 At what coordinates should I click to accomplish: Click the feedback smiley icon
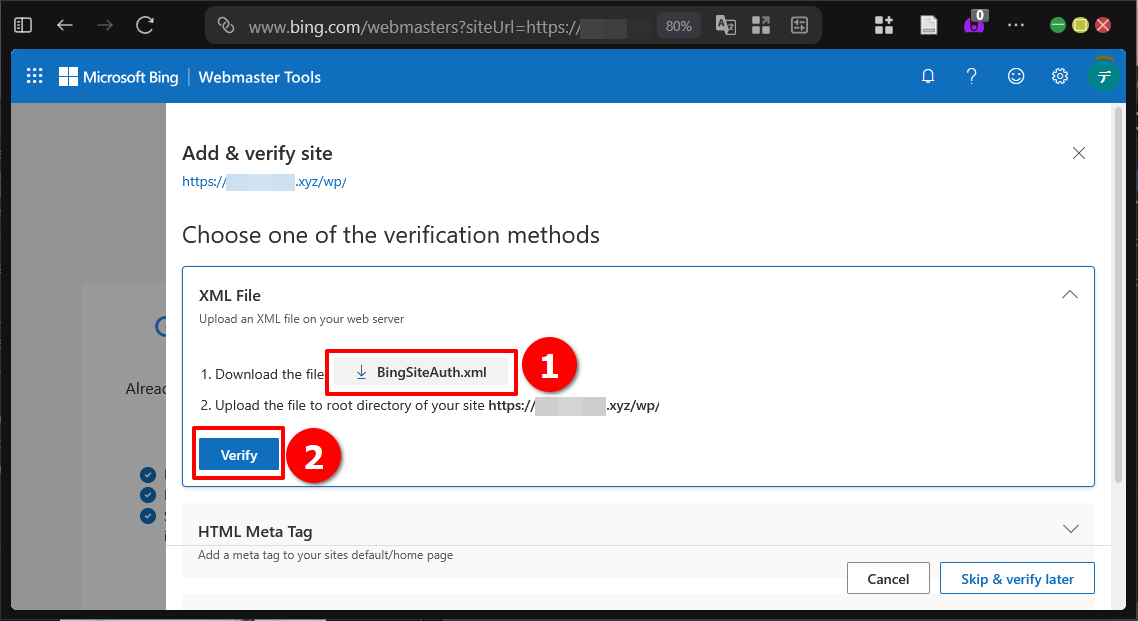tap(1016, 76)
